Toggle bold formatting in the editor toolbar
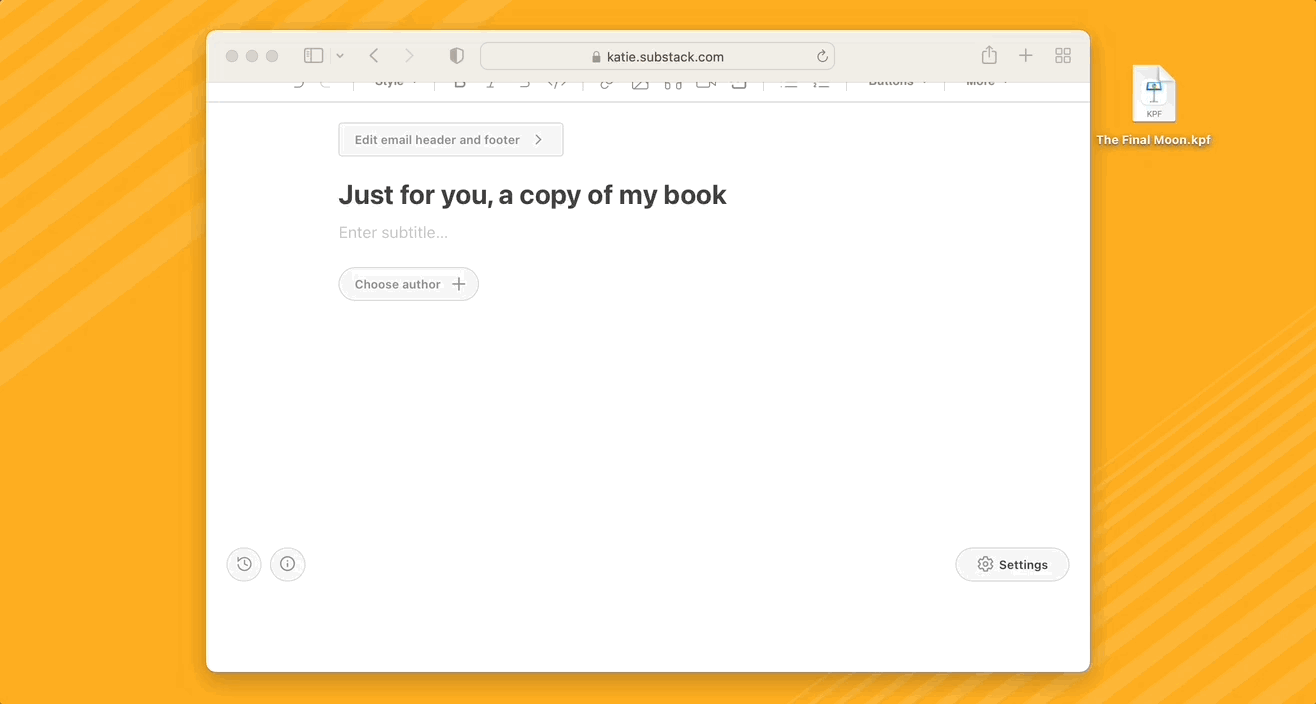Image resolution: width=1316 pixels, height=704 pixels. tap(459, 83)
